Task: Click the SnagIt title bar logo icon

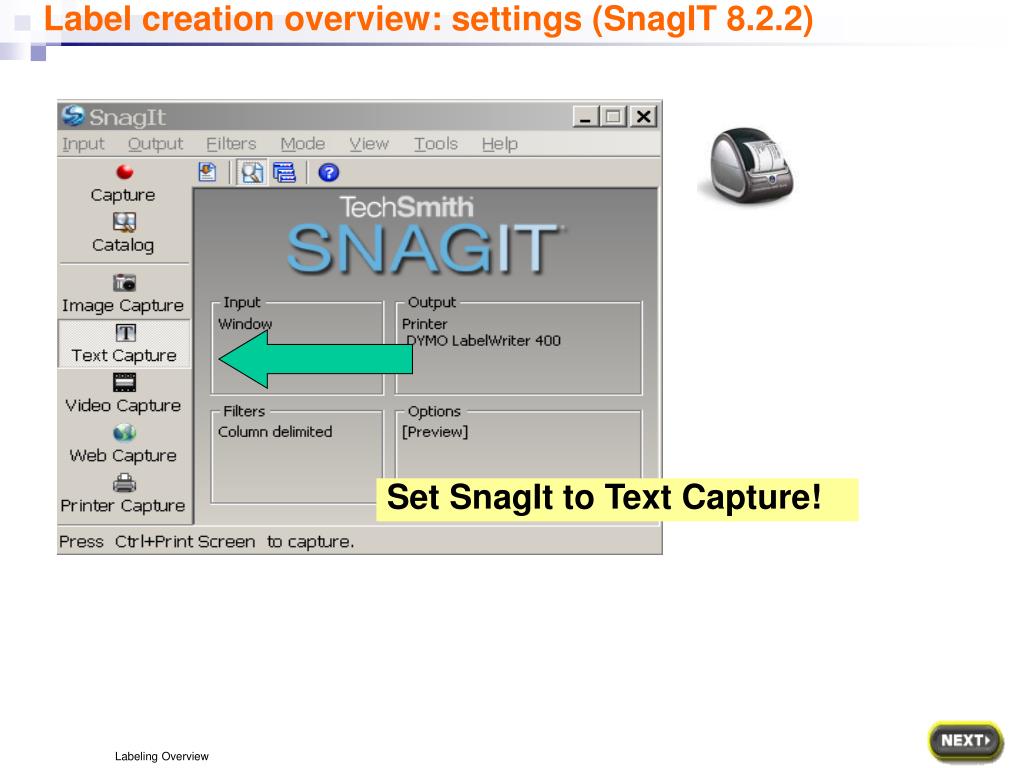Action: pyautogui.click(x=73, y=116)
